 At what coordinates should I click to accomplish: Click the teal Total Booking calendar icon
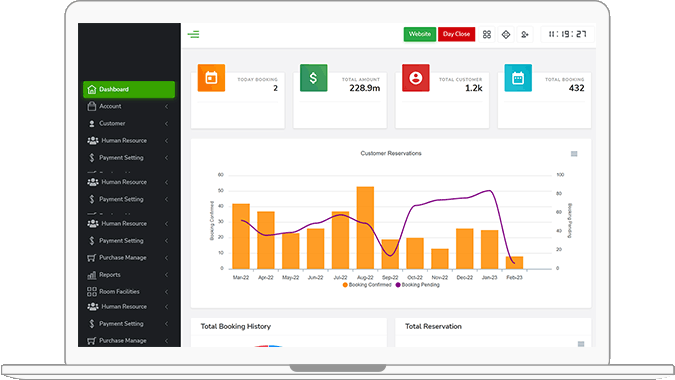pyautogui.click(x=518, y=78)
